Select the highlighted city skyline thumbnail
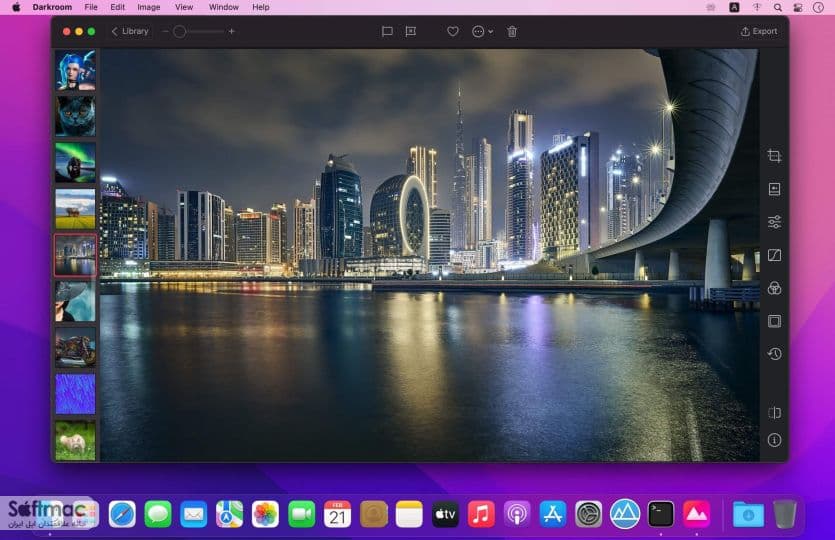The image size is (835, 540). (75, 255)
